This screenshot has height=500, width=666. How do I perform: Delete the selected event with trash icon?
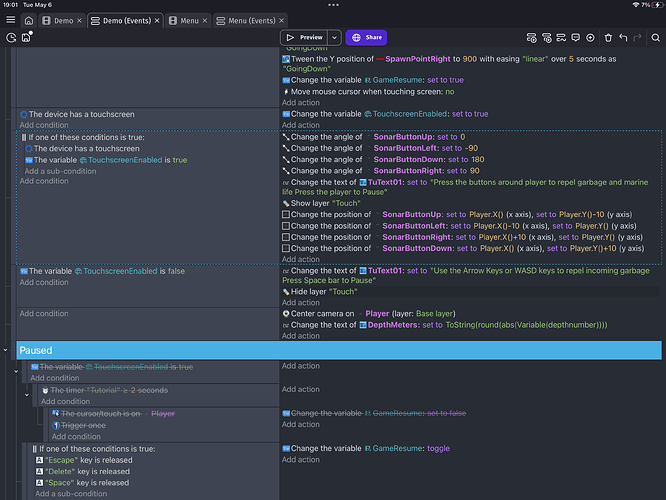click(x=608, y=38)
